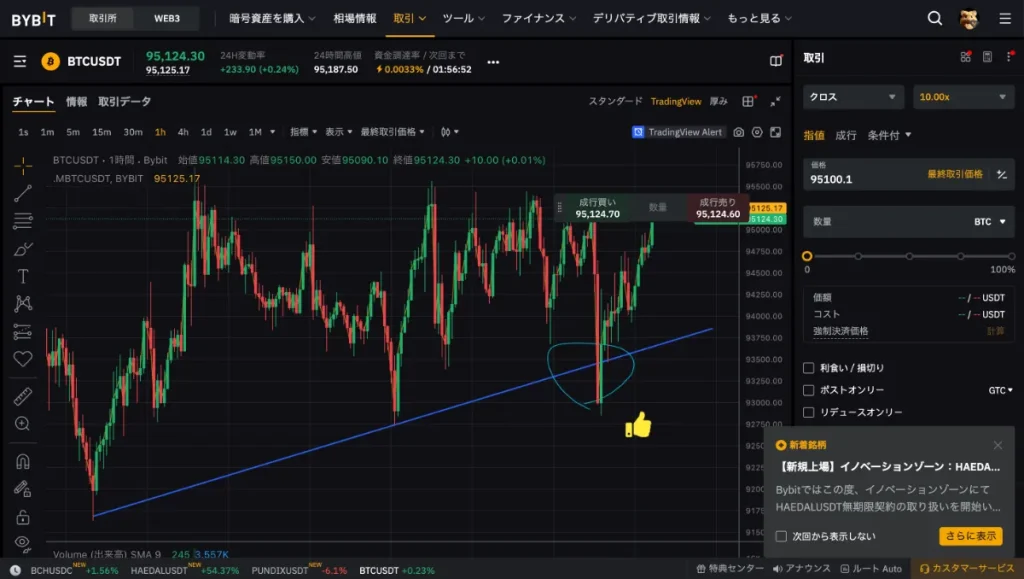1024x579 pixels.
Task: Toggle stay in drawing mode icon
Action: (x=23, y=489)
